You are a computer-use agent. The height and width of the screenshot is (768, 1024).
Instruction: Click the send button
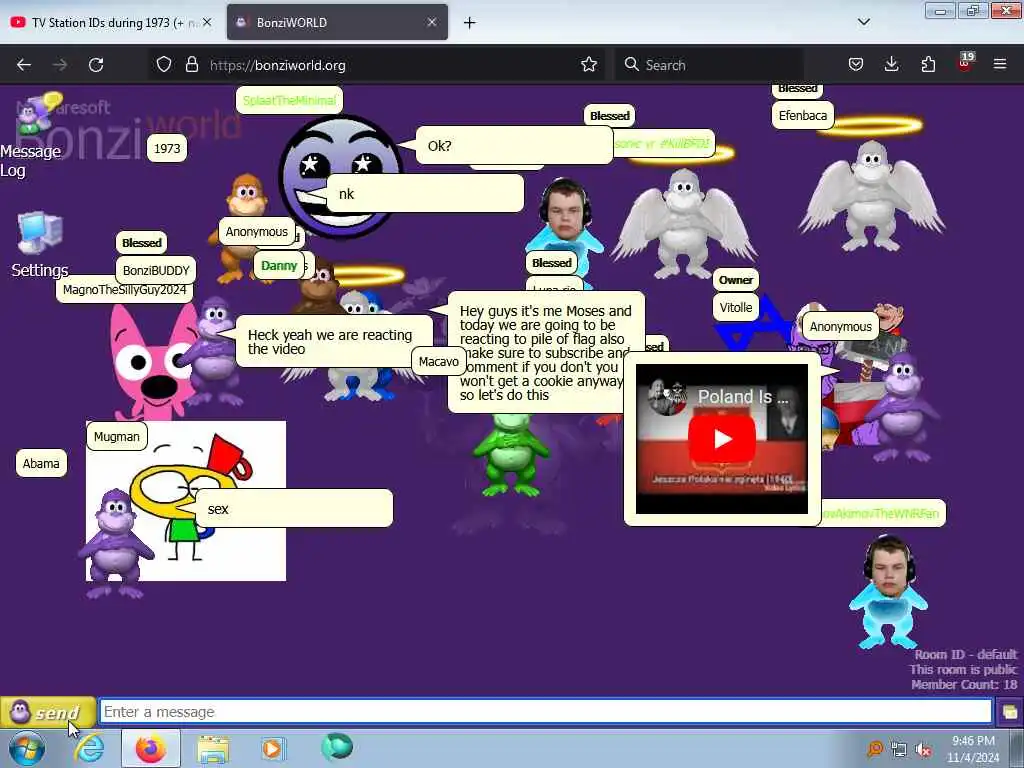pyautogui.click(x=48, y=712)
